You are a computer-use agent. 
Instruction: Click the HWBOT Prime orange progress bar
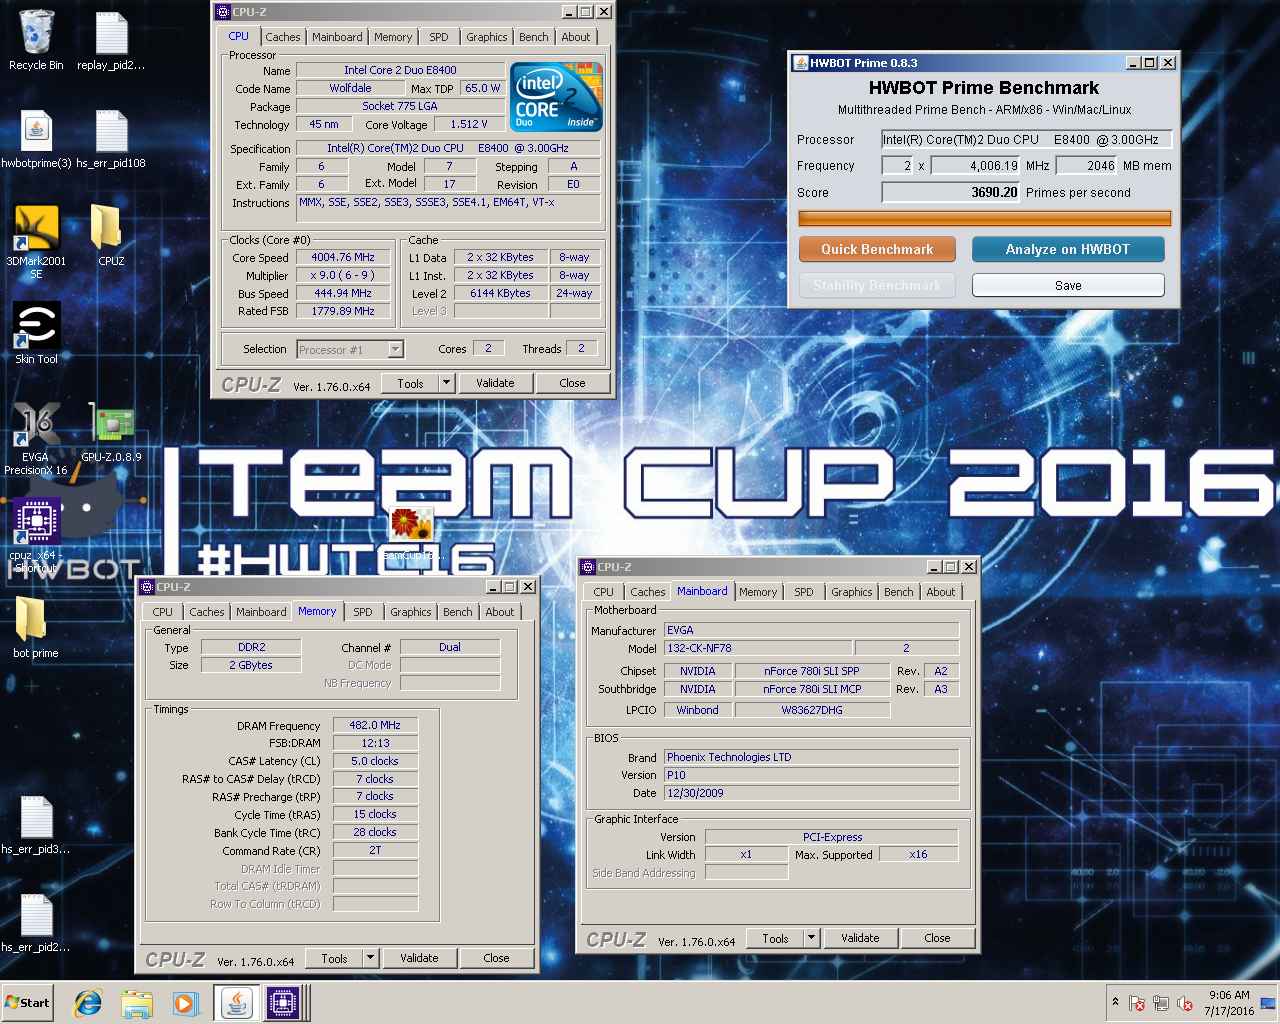(x=985, y=218)
